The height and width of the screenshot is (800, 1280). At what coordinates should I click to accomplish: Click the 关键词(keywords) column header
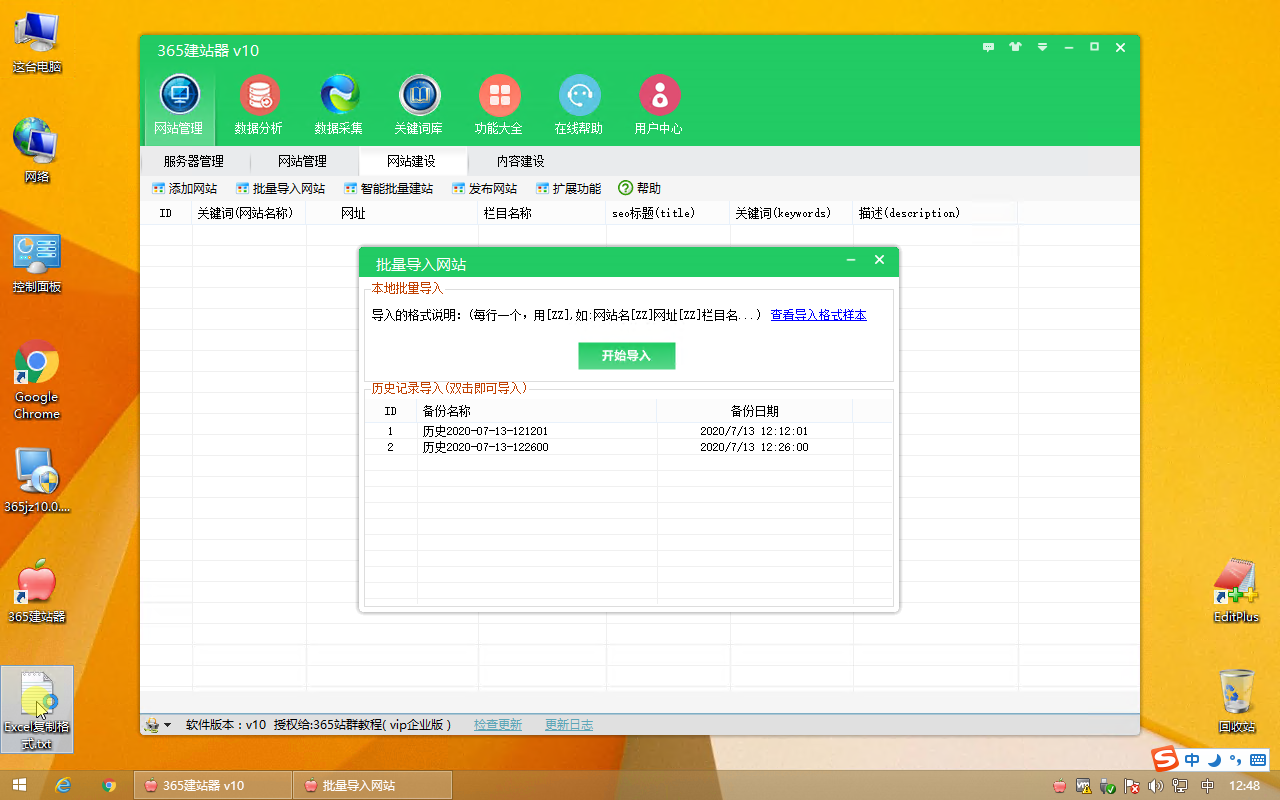792,213
